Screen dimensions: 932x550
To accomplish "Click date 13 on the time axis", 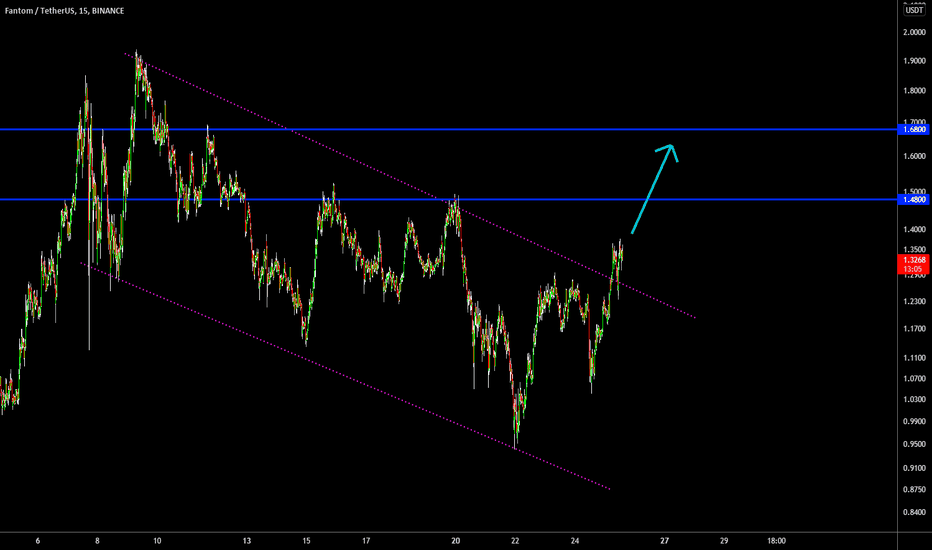I will click(x=247, y=541).
